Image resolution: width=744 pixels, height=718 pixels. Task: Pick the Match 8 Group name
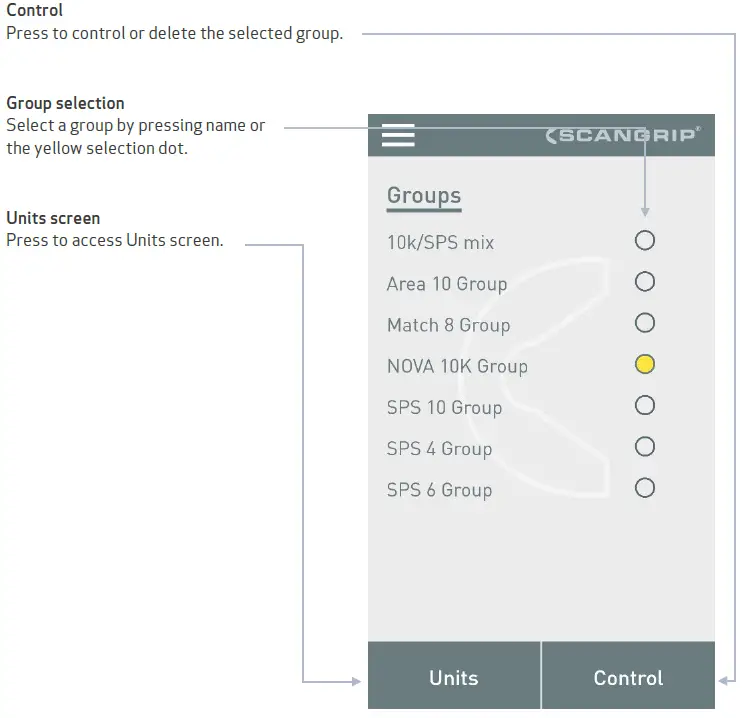click(448, 325)
